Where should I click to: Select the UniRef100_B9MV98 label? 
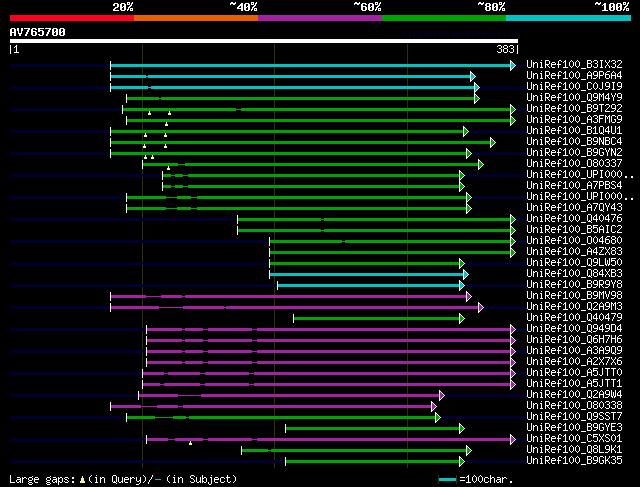tap(574, 296)
